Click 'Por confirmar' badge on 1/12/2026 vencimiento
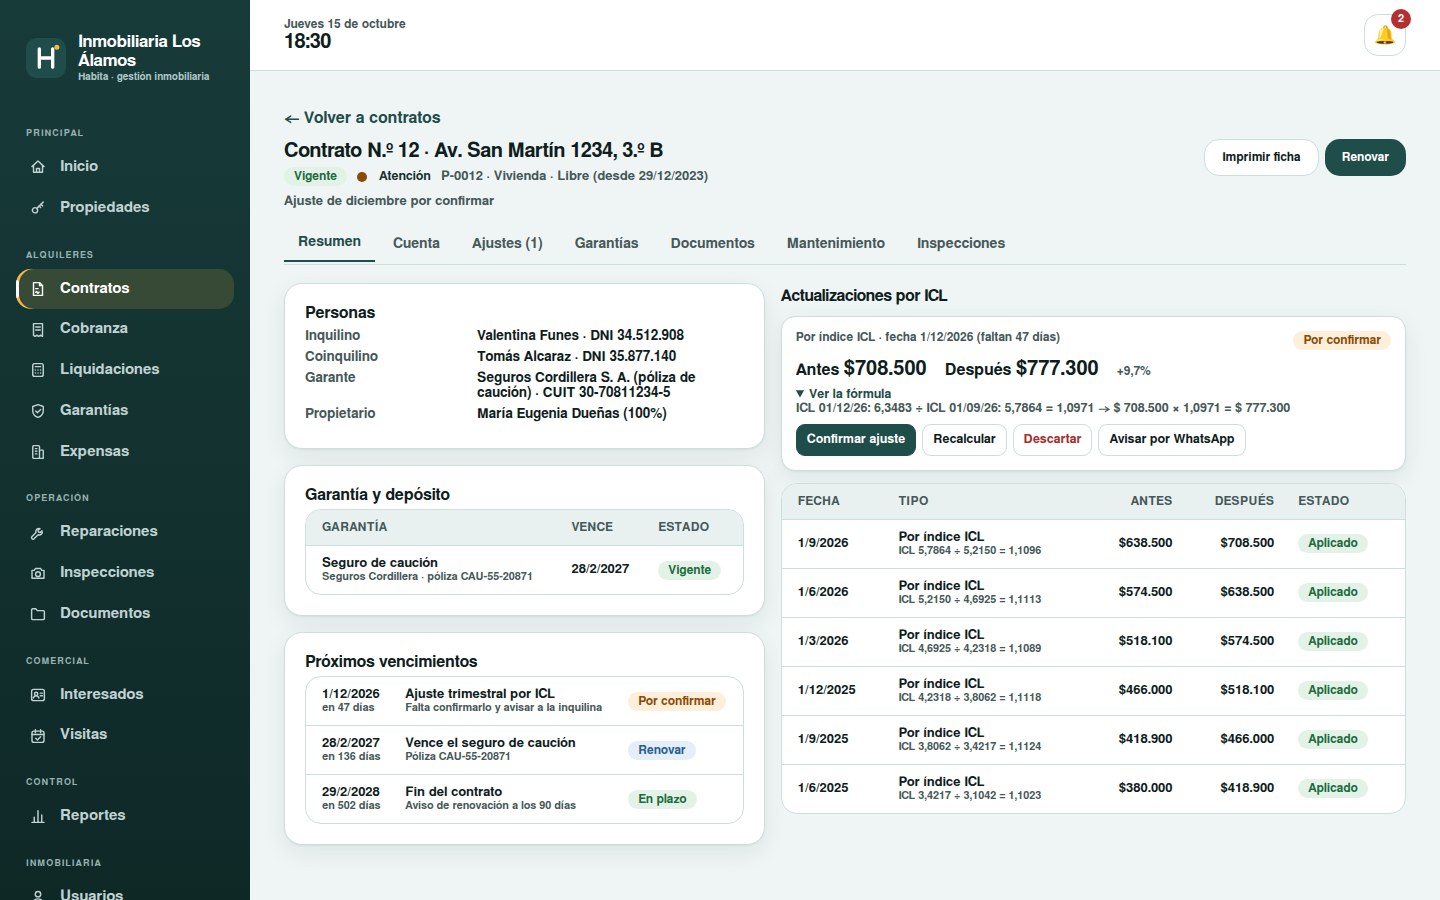Viewport: 1440px width, 900px height. pos(677,701)
